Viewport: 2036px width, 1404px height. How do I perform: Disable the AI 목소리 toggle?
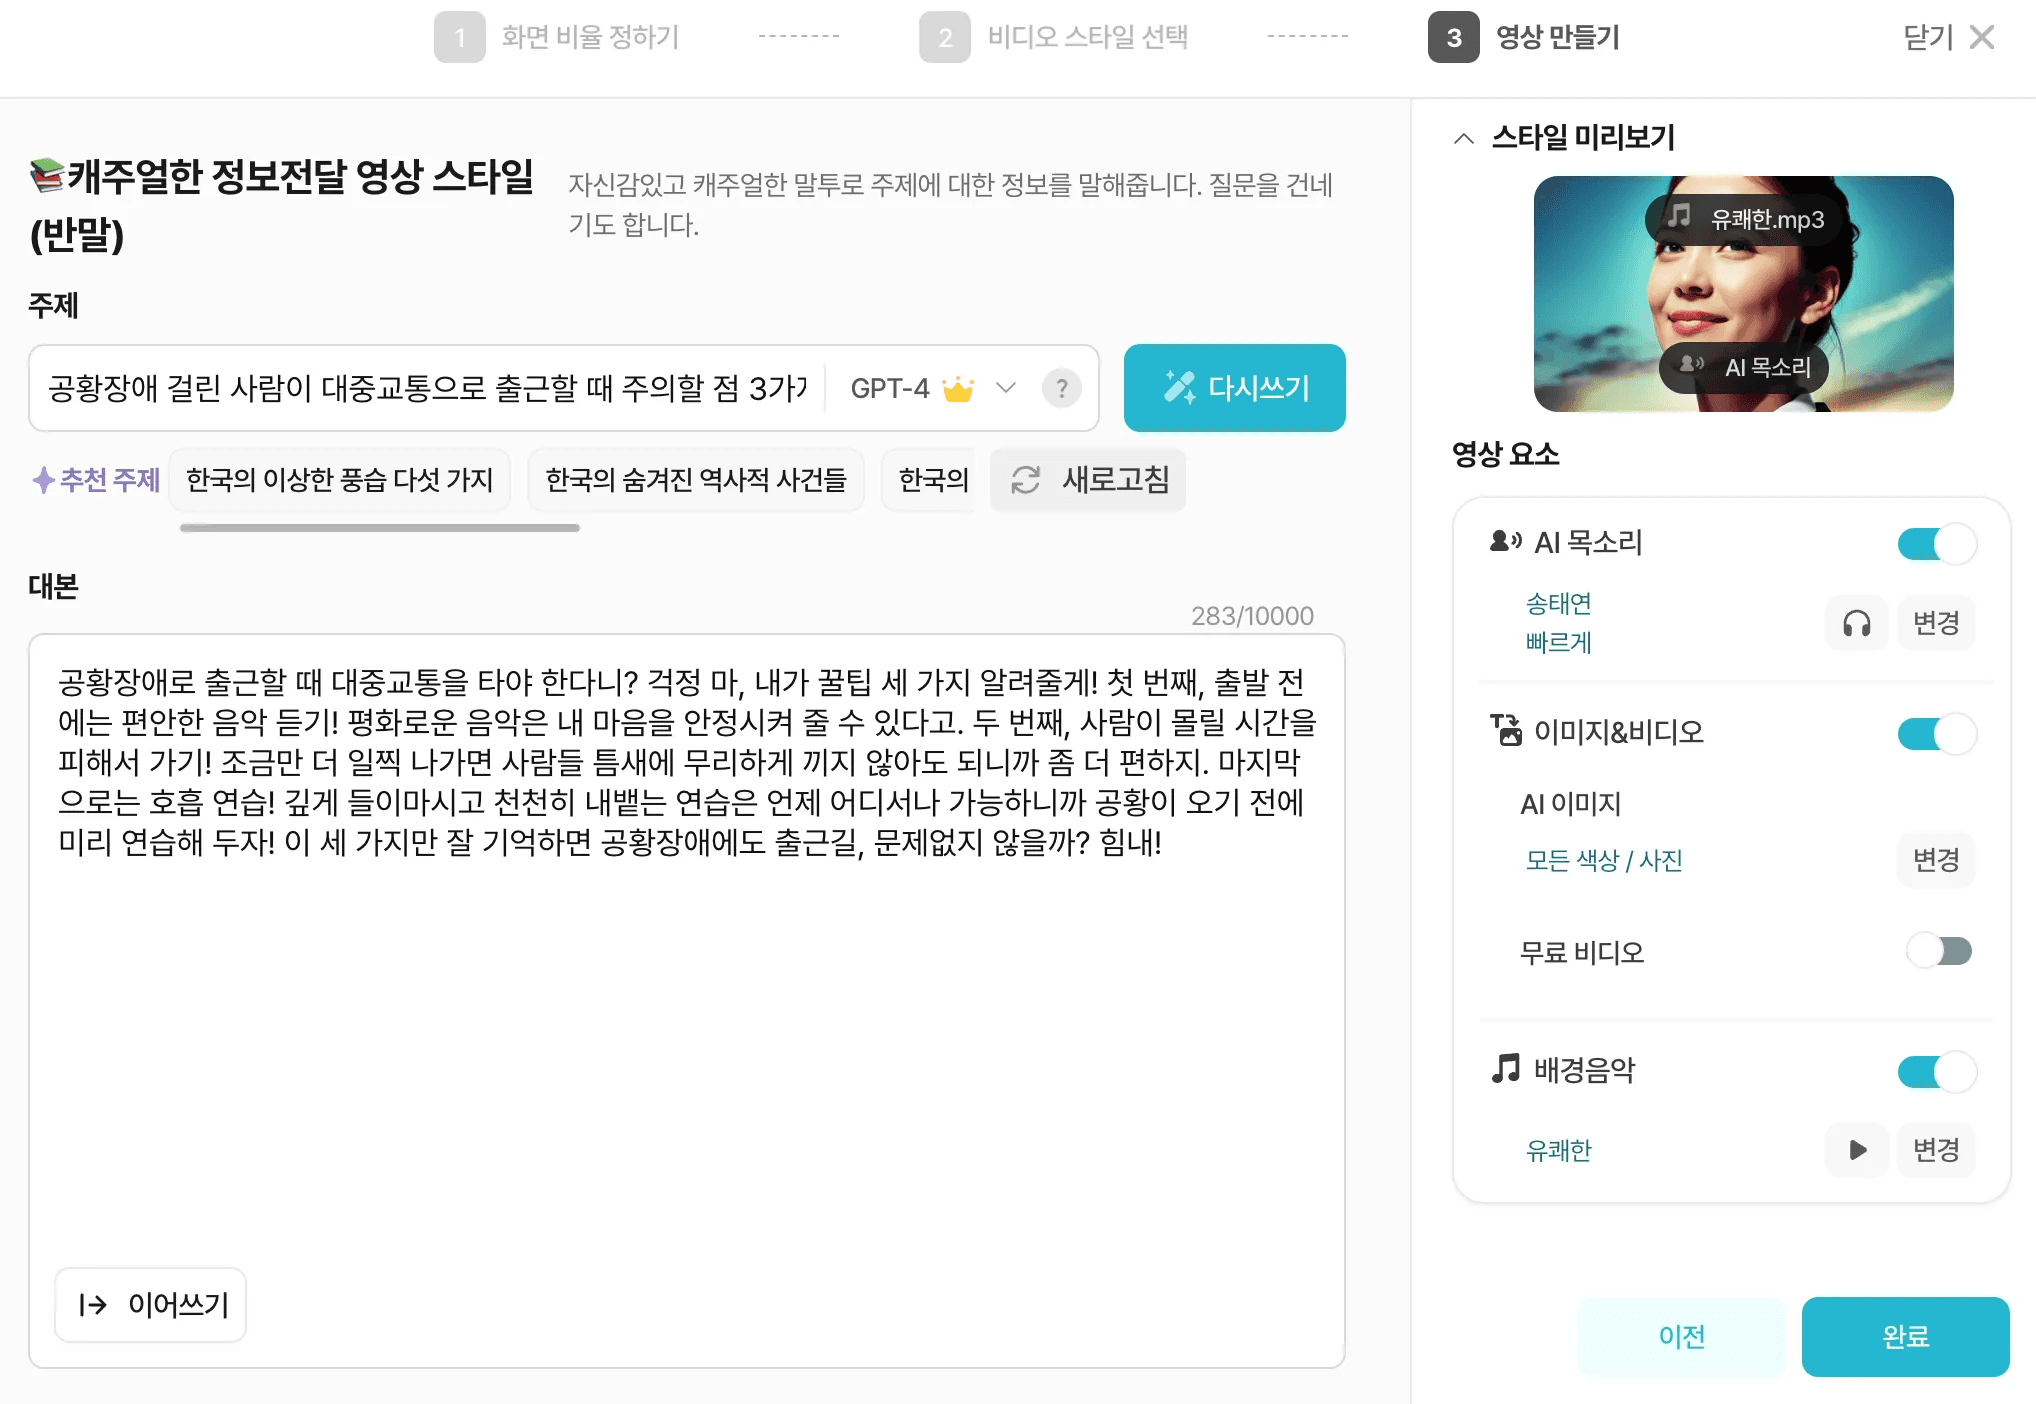(1936, 543)
